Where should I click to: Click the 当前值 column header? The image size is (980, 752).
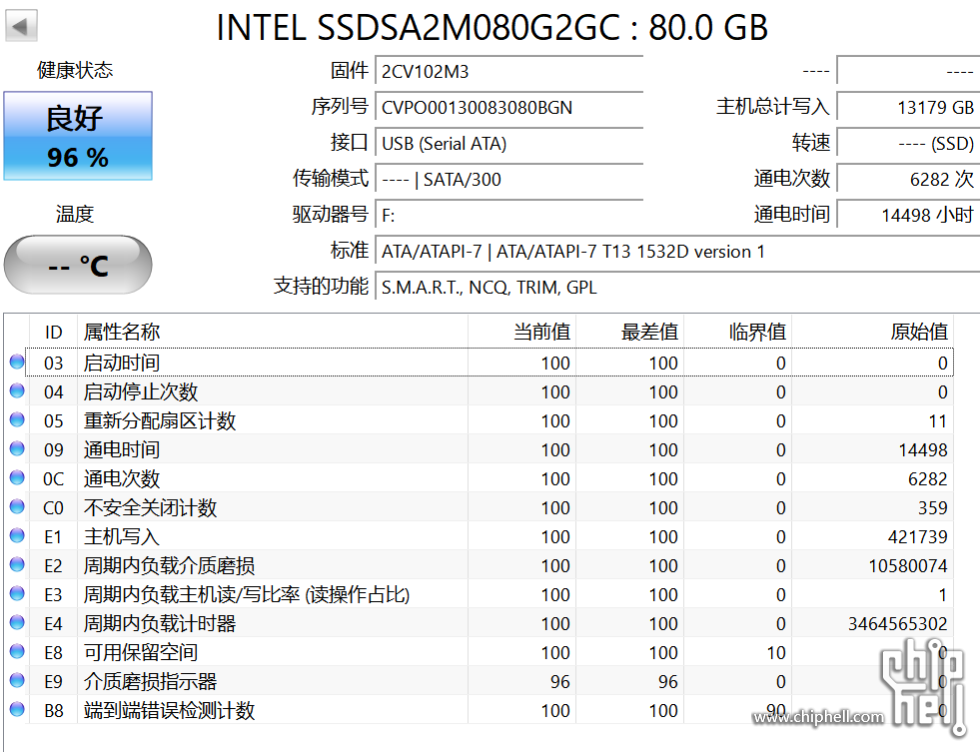tap(542, 332)
